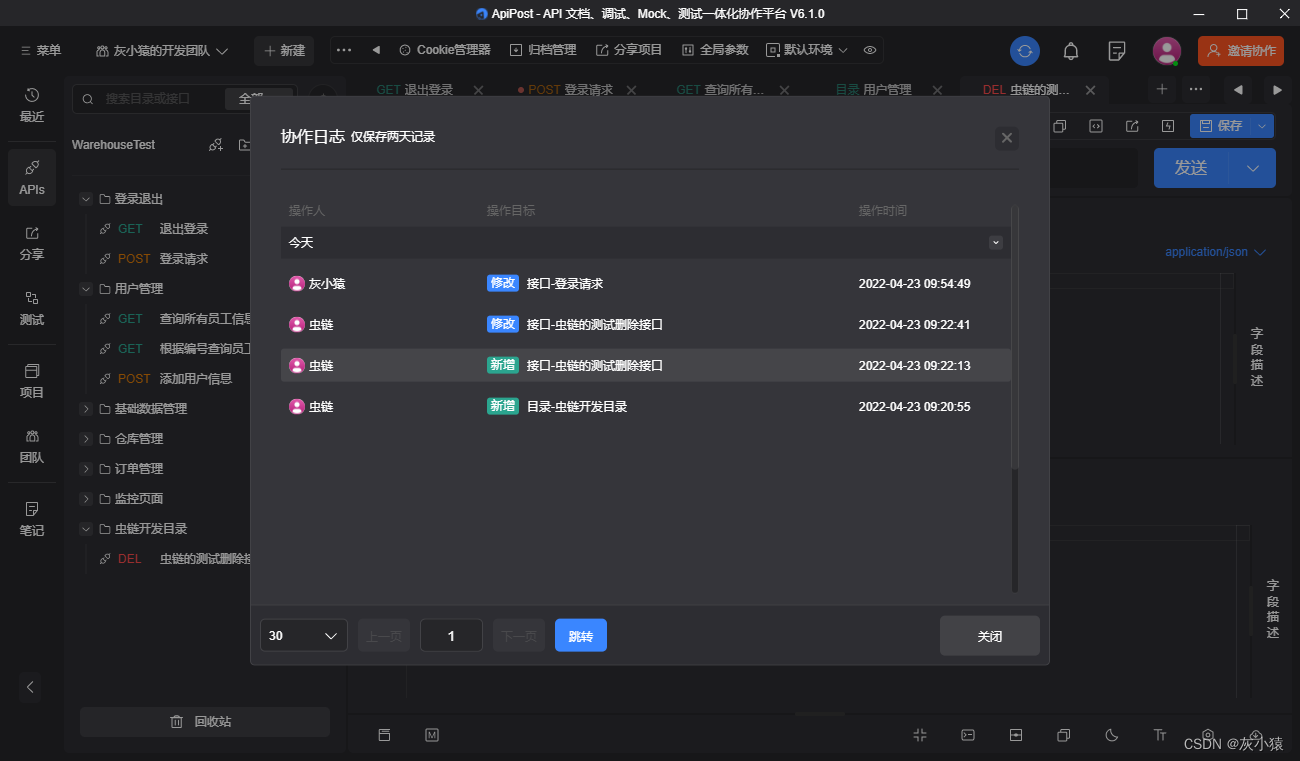The height and width of the screenshot is (761, 1300).
Task: Switch to the 目录 用户管理 tab
Action: coord(874,90)
